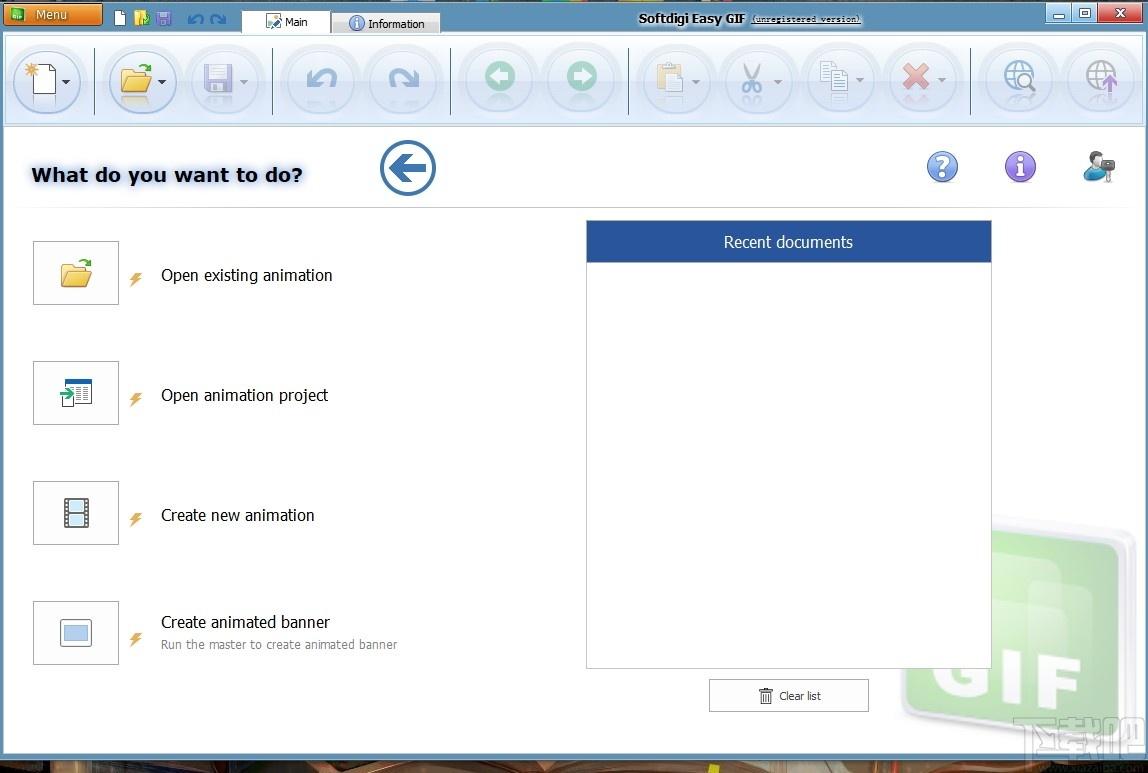
Task: Click the Paste clipboard toolbar icon
Action: coord(669,78)
